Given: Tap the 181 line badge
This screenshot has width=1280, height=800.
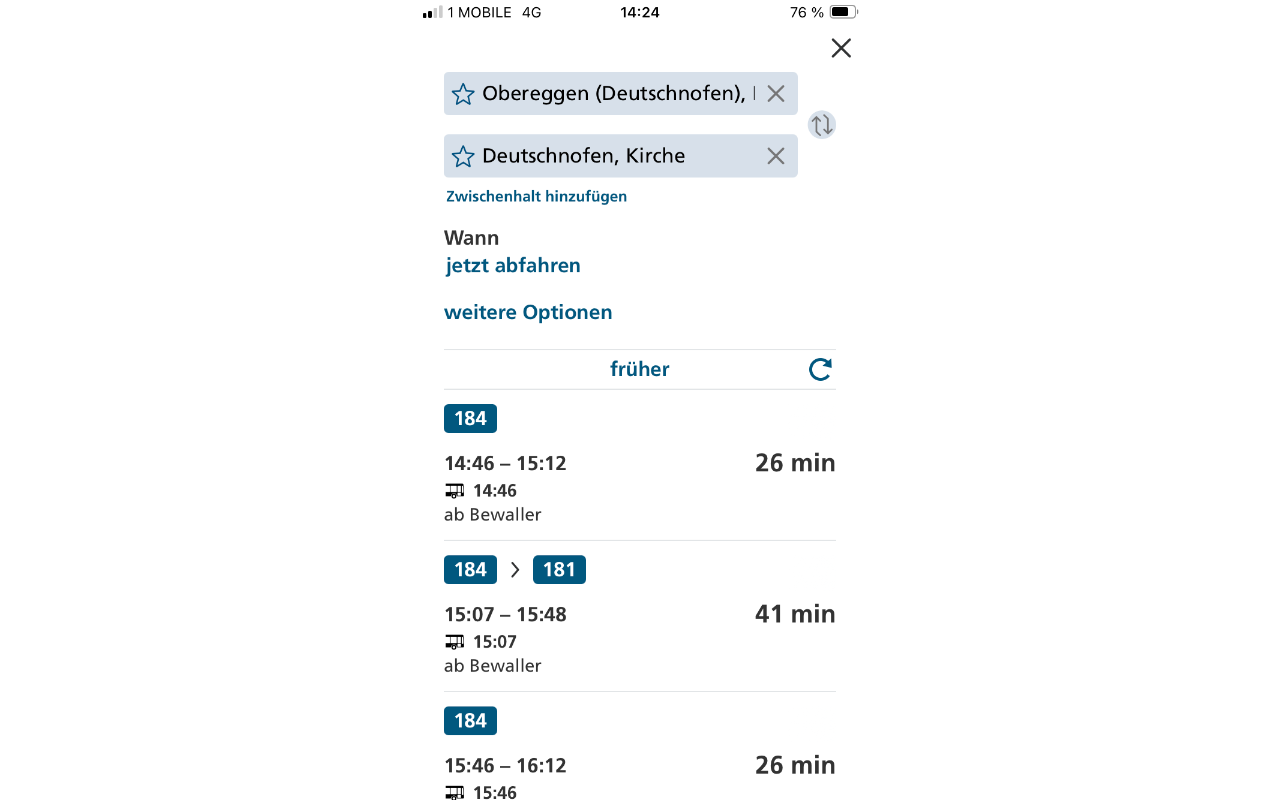Looking at the screenshot, I should coord(559,570).
